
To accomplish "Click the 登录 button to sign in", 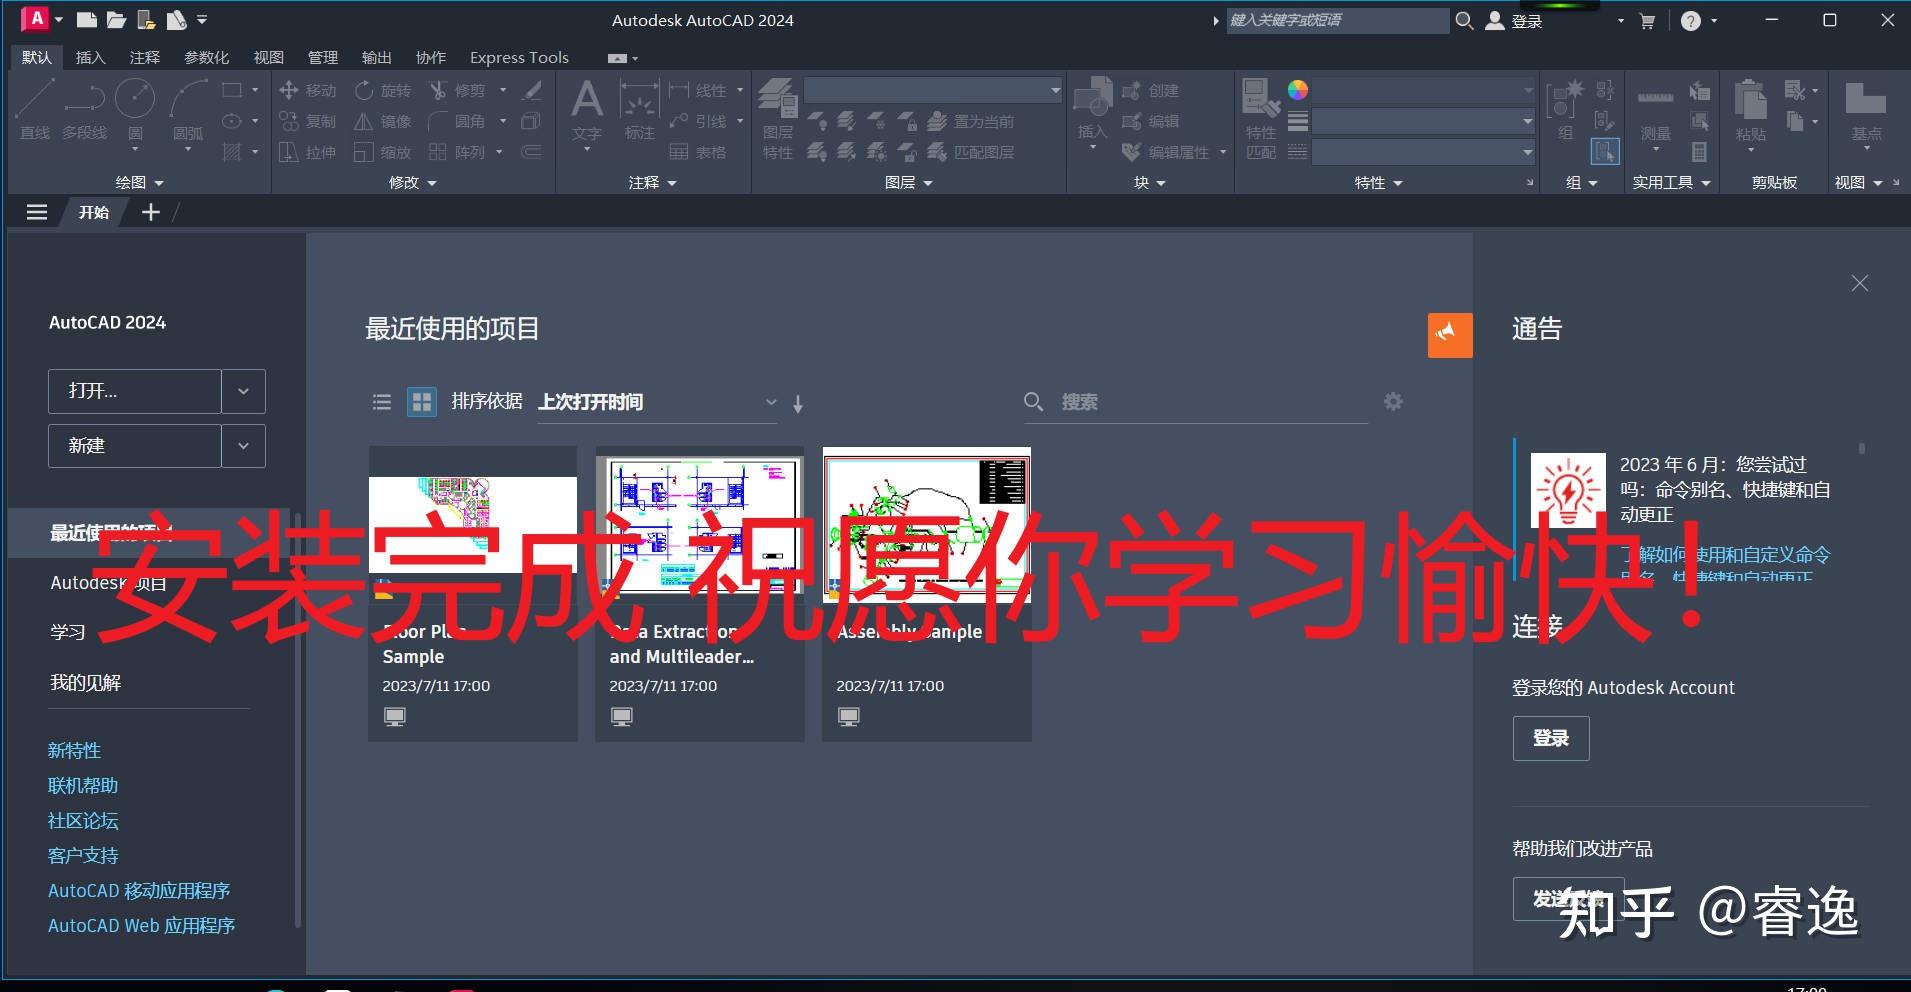I will [x=1550, y=738].
